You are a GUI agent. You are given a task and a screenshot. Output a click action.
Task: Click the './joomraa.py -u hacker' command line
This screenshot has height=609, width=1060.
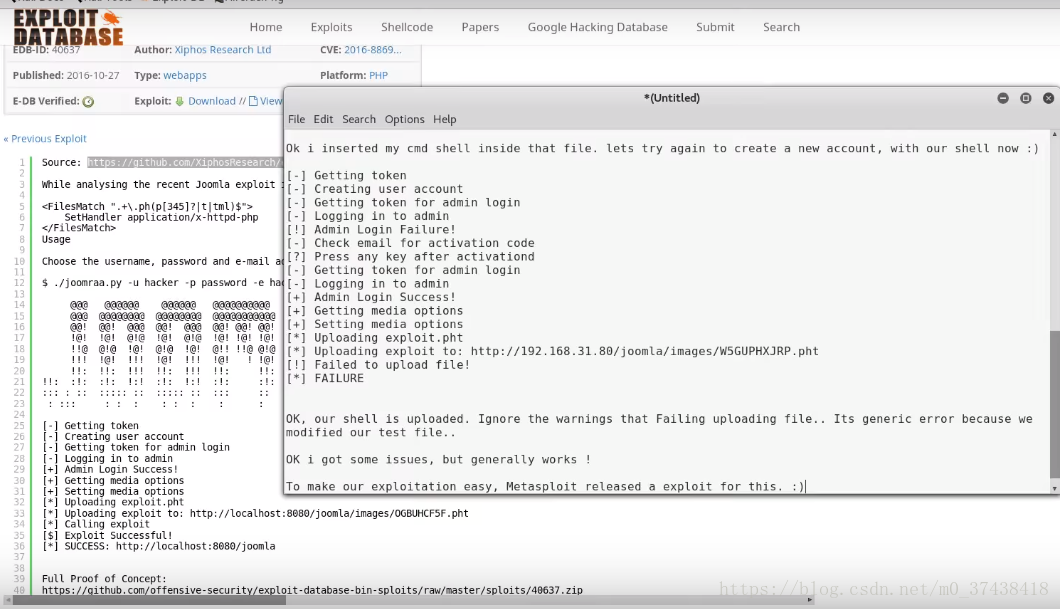coord(162,283)
